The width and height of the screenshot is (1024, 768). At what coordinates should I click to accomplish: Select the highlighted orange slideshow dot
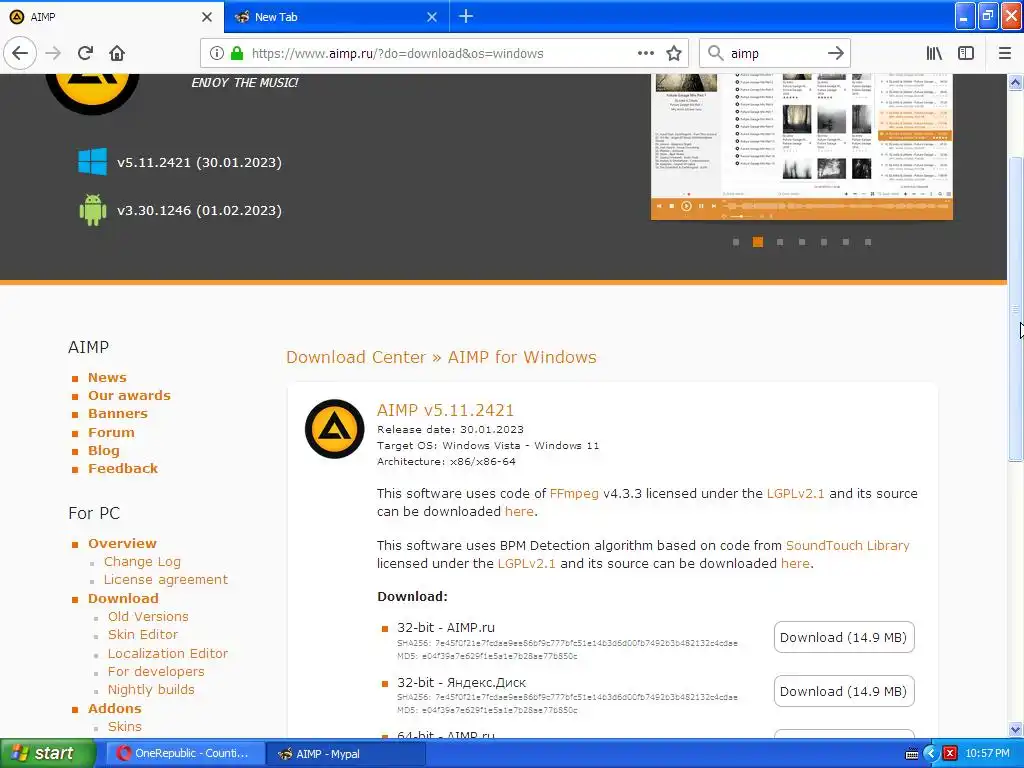[x=758, y=242]
